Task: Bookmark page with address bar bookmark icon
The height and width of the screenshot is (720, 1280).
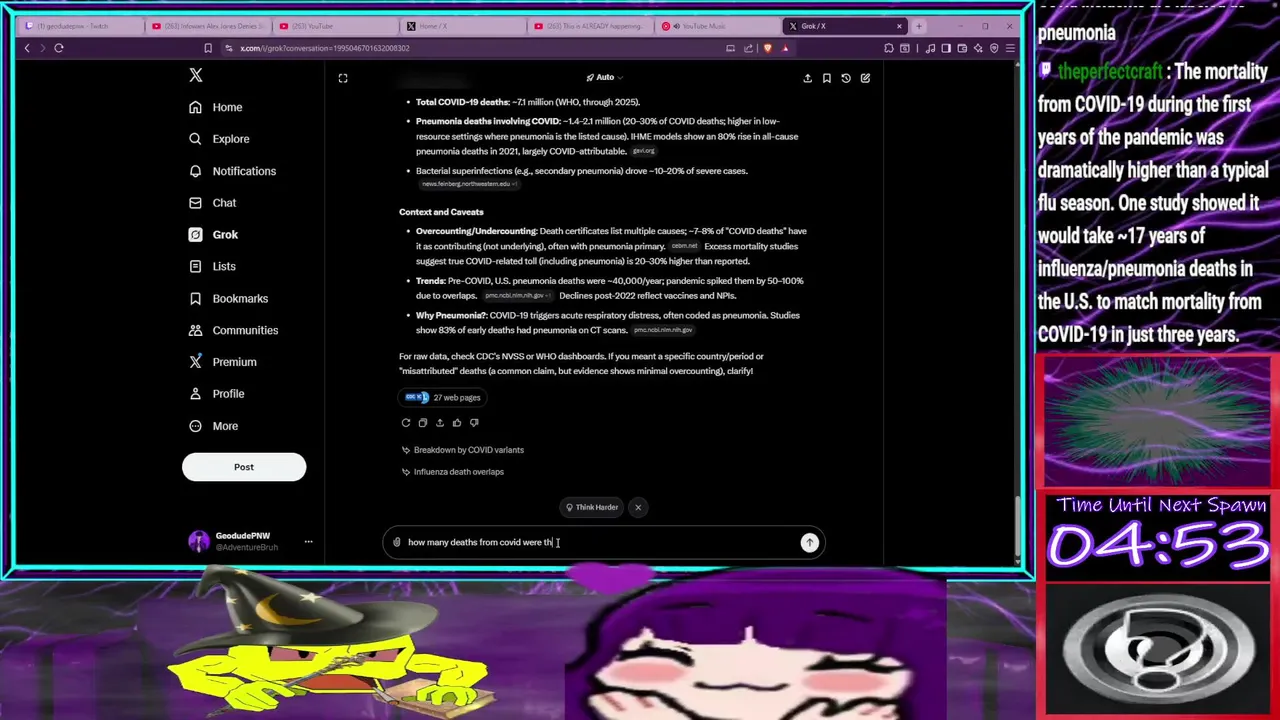Action: coord(208,48)
